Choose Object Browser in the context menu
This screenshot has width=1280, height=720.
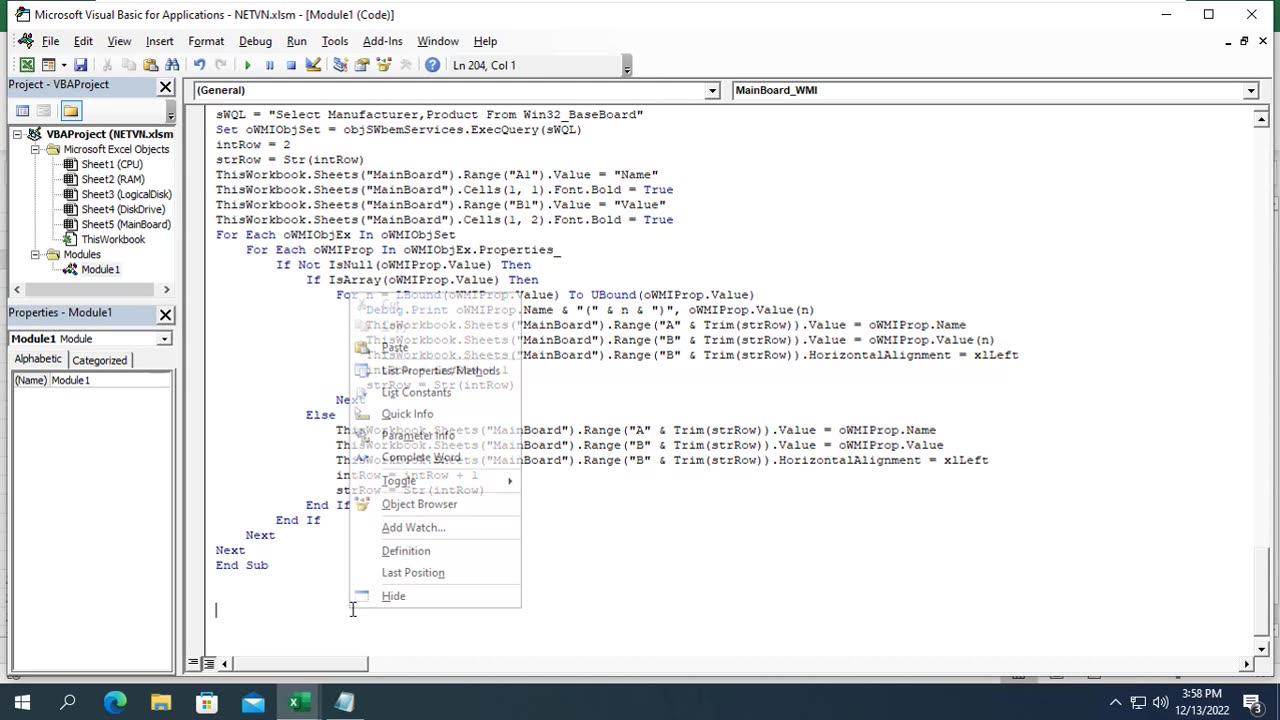point(435,504)
